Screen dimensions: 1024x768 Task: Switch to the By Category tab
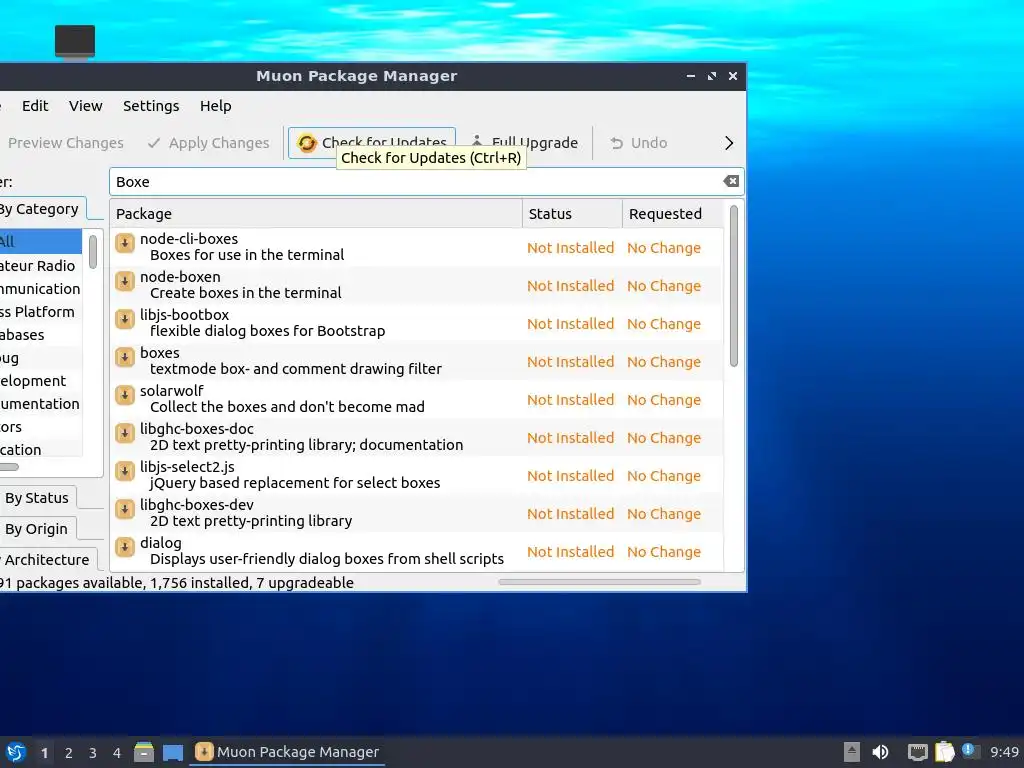coord(40,209)
